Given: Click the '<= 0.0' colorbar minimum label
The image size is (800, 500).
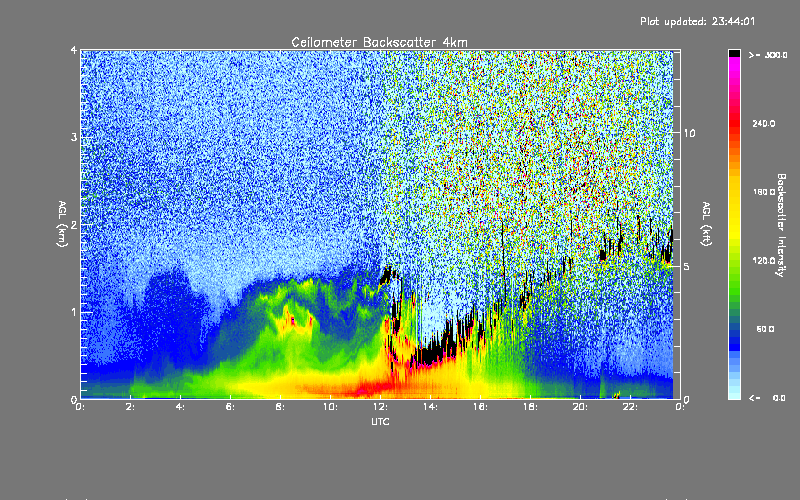Looking at the screenshot, I should (768, 398).
